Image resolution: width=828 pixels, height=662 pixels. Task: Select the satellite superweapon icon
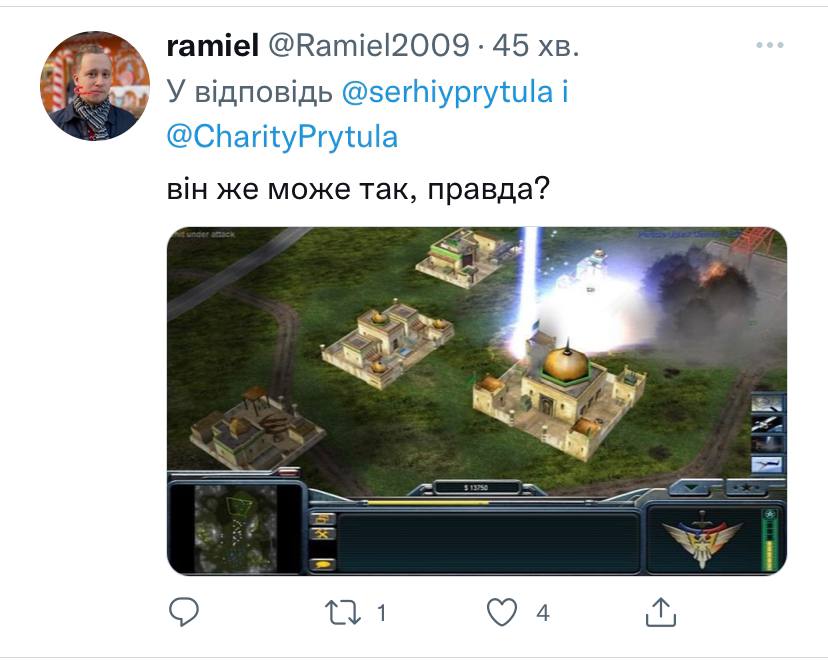(767, 423)
